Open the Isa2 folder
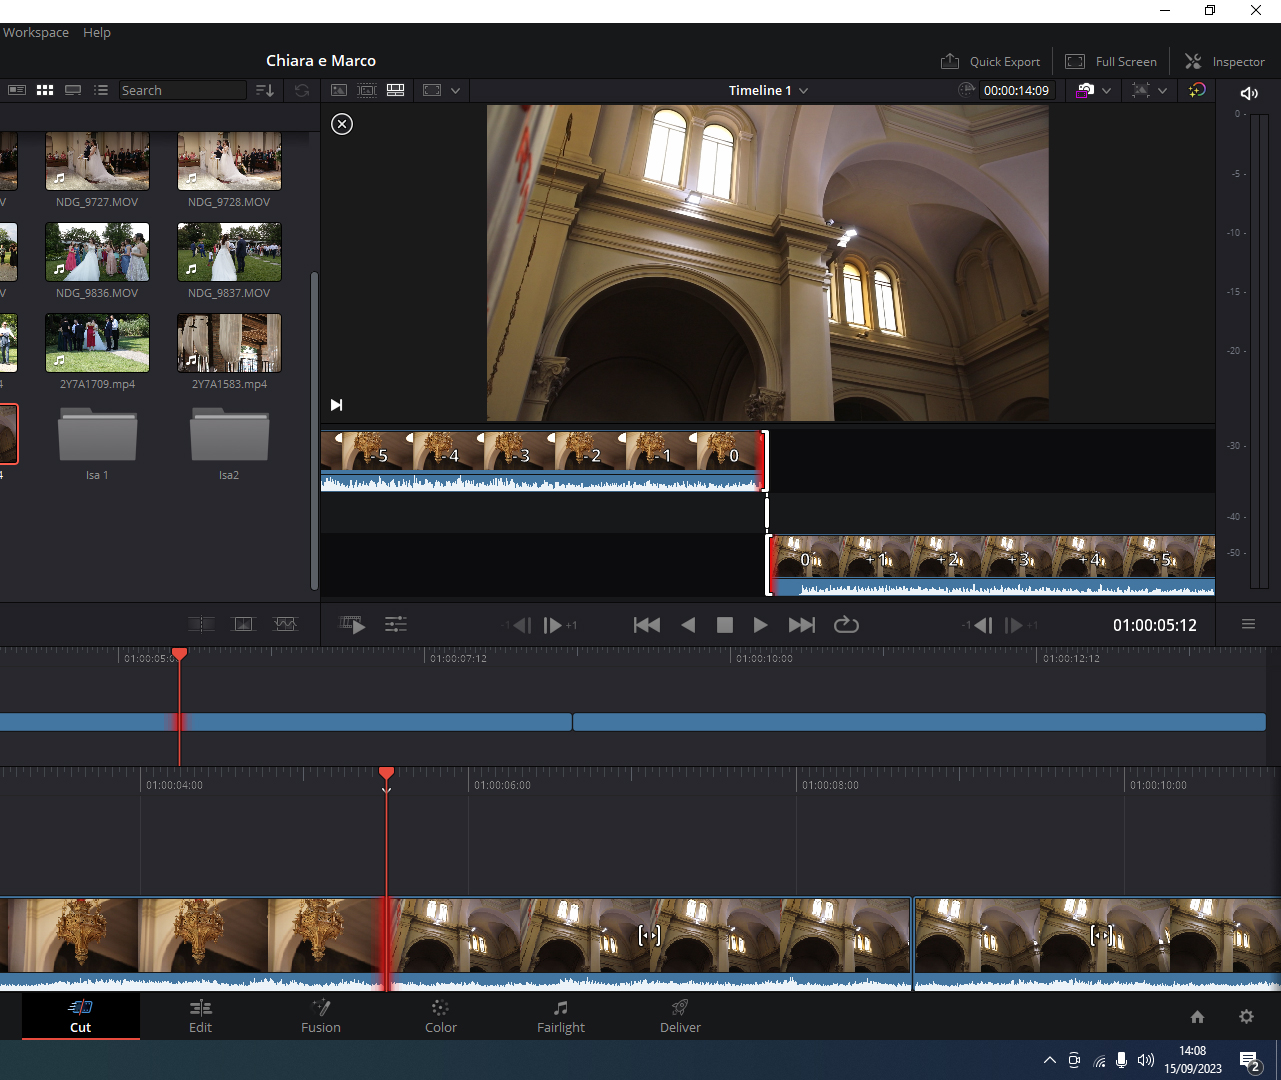This screenshot has height=1080, width=1281. pos(229,434)
